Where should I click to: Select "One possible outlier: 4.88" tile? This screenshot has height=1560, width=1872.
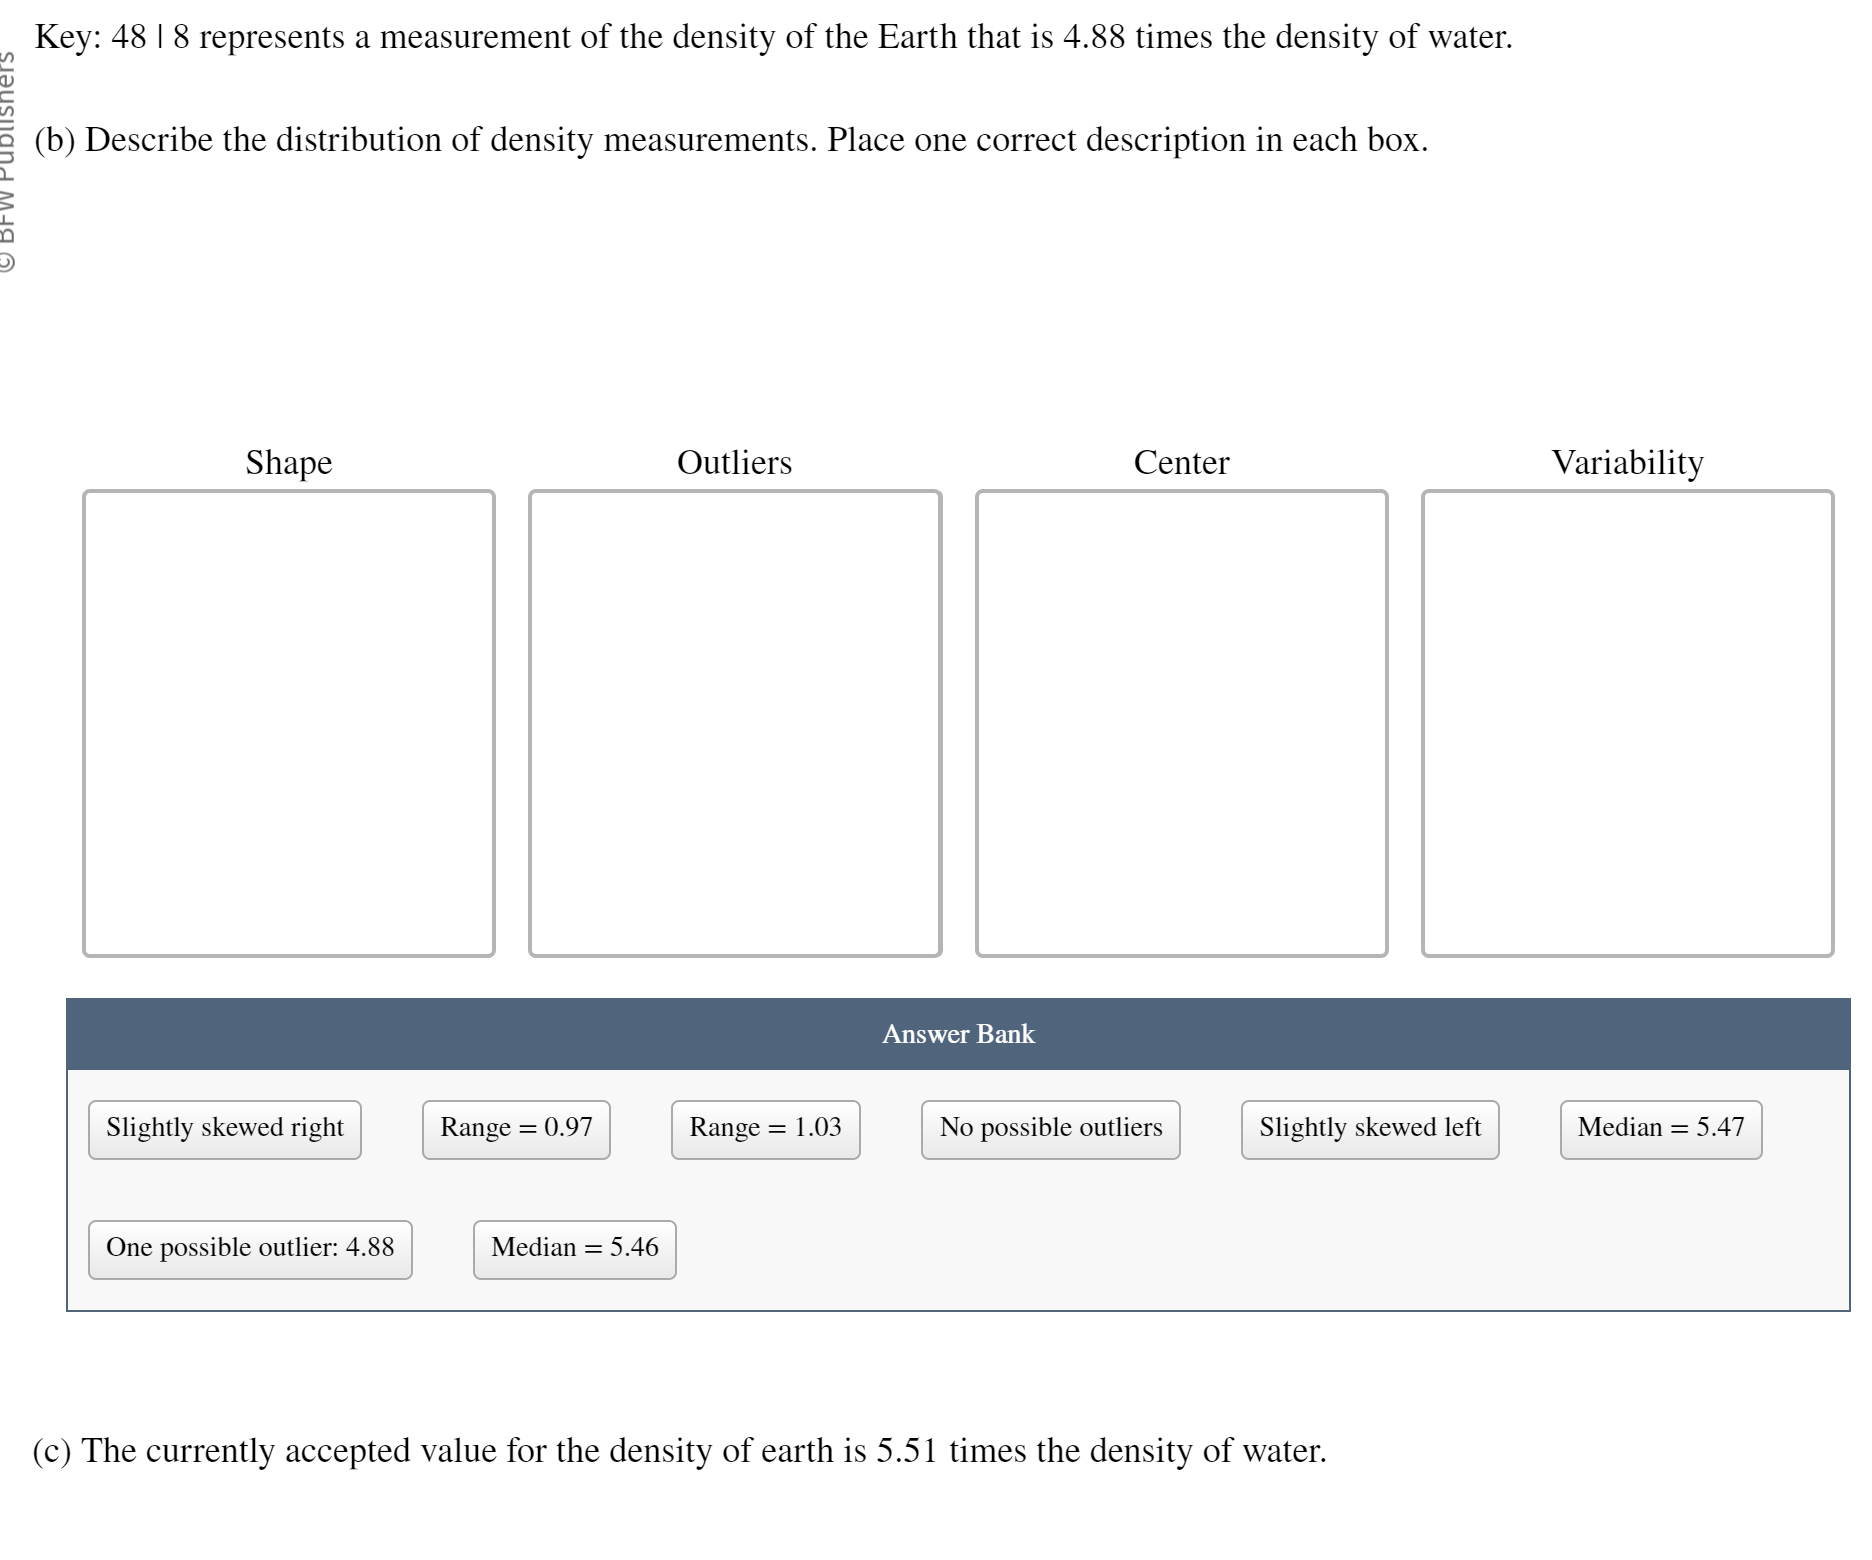tap(250, 1248)
